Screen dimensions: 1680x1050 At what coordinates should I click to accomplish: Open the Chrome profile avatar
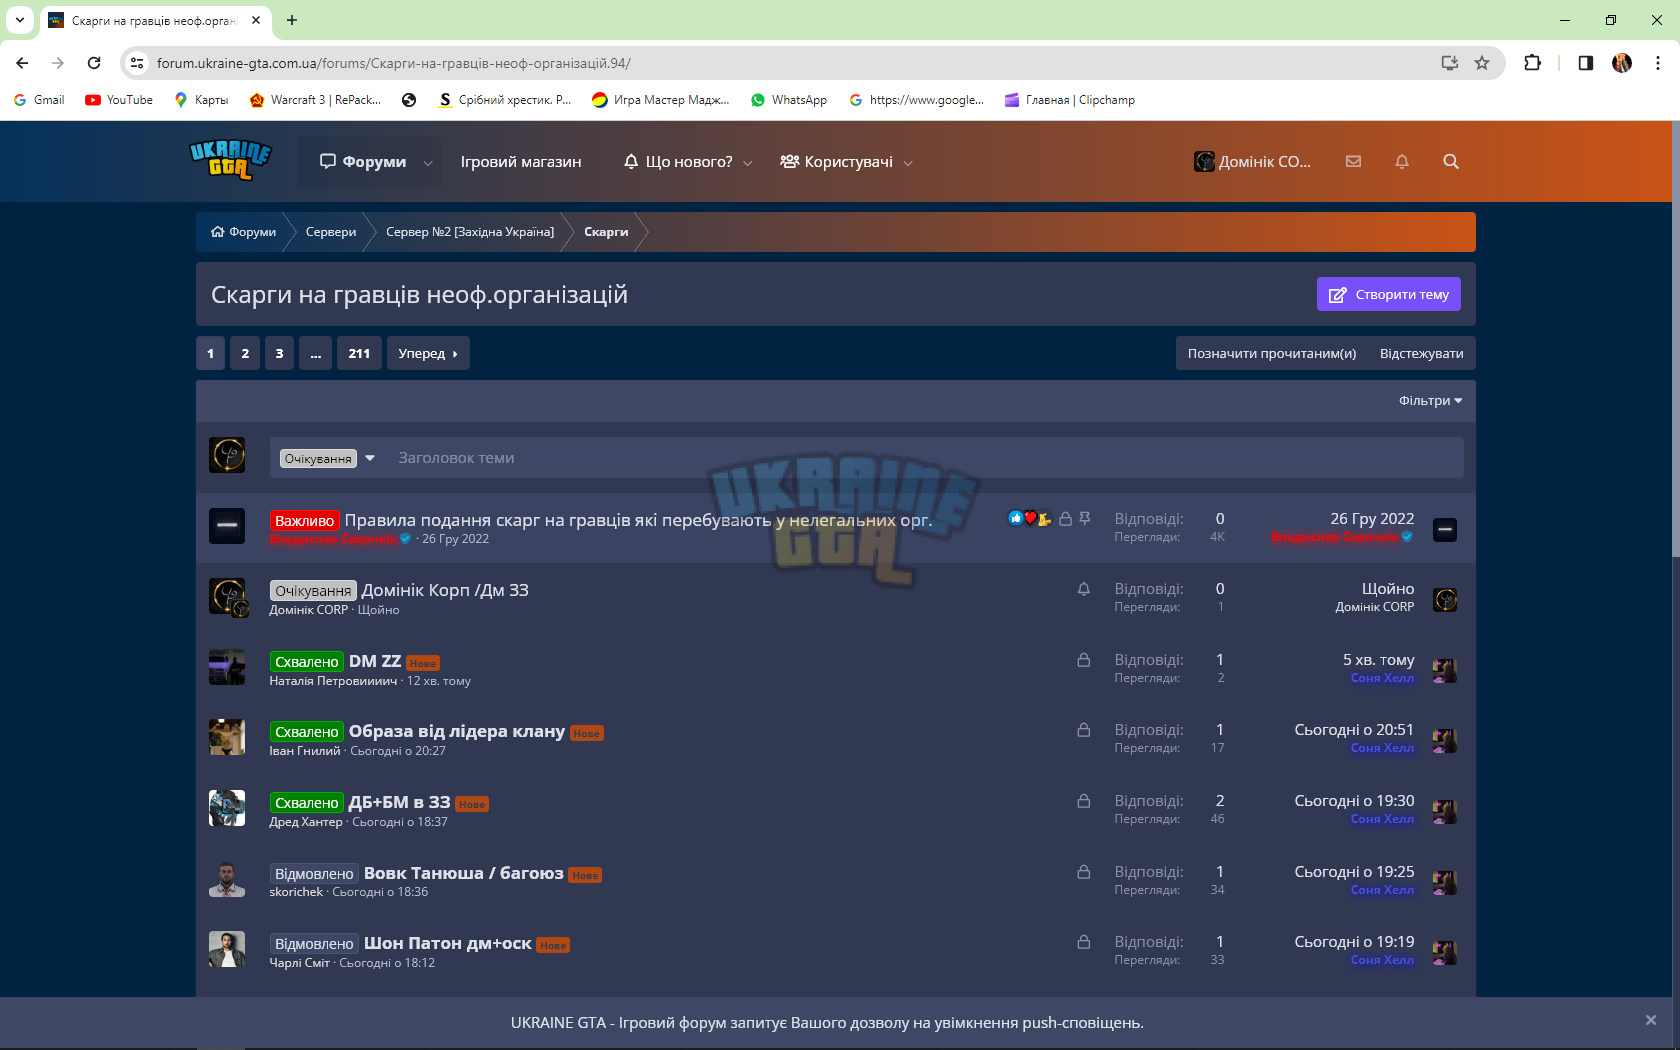pos(1622,63)
